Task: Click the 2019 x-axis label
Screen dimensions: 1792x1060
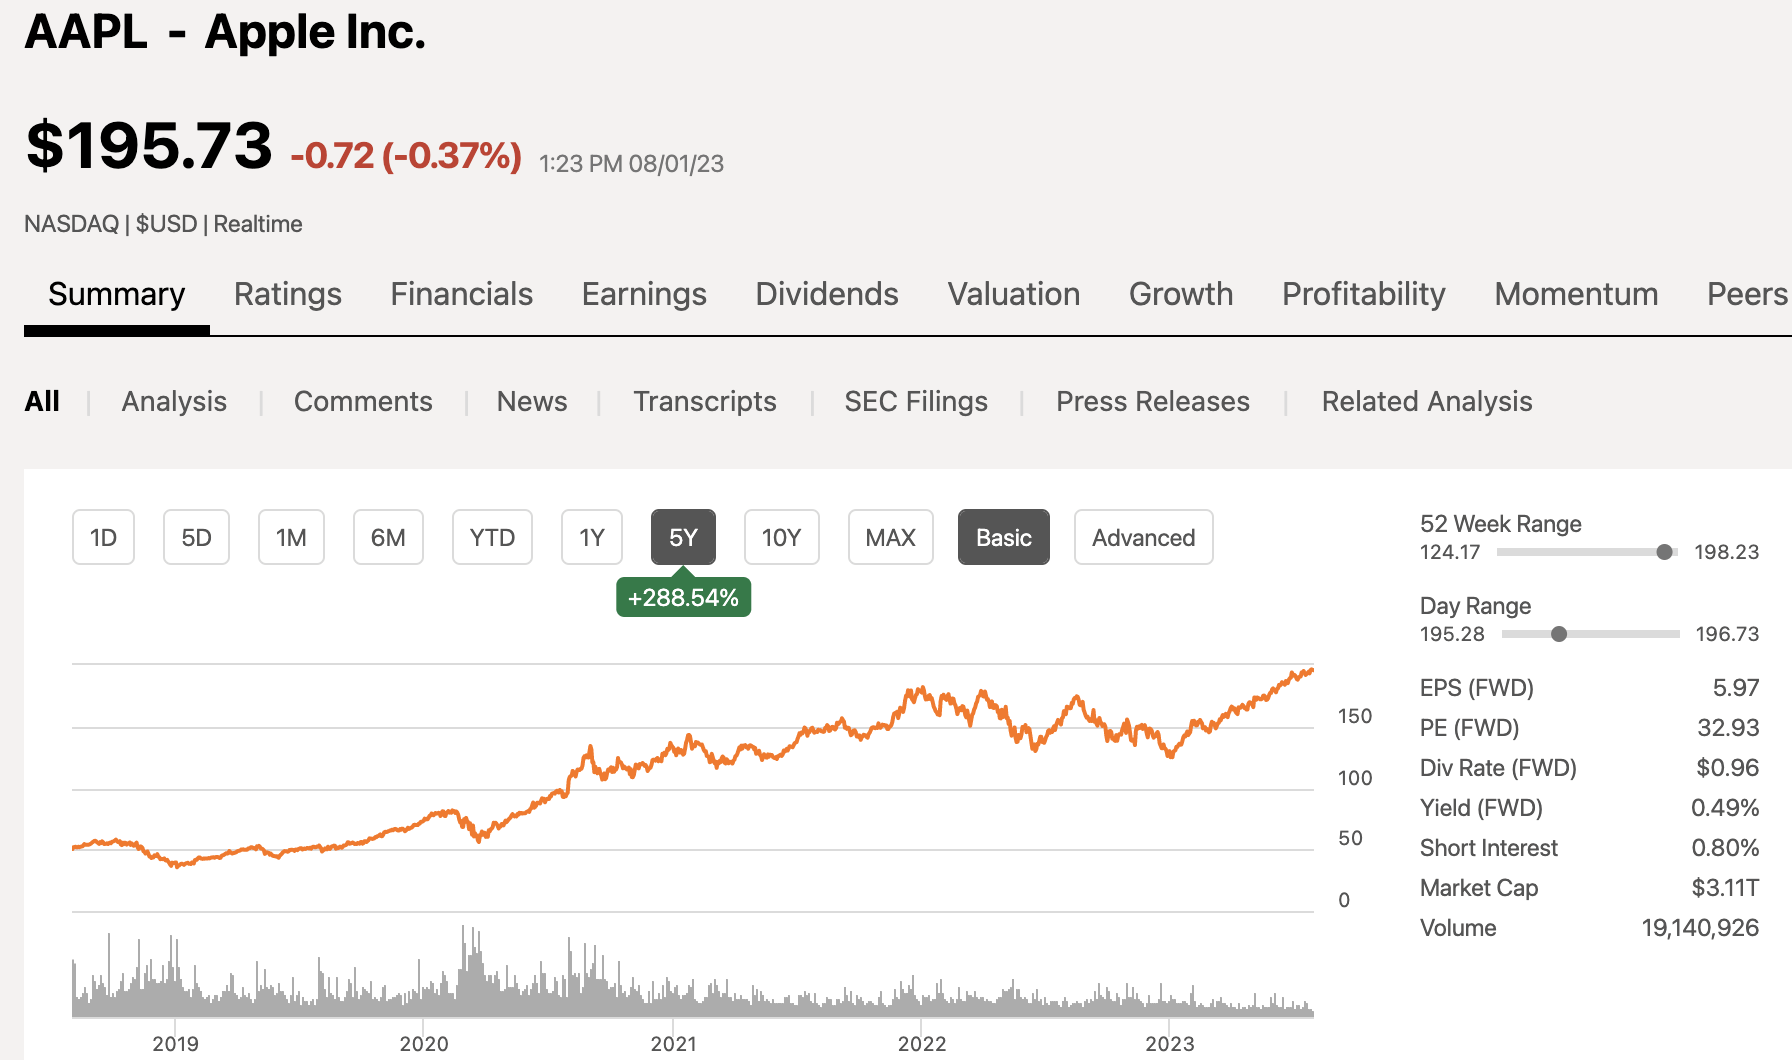Action: [175, 1043]
